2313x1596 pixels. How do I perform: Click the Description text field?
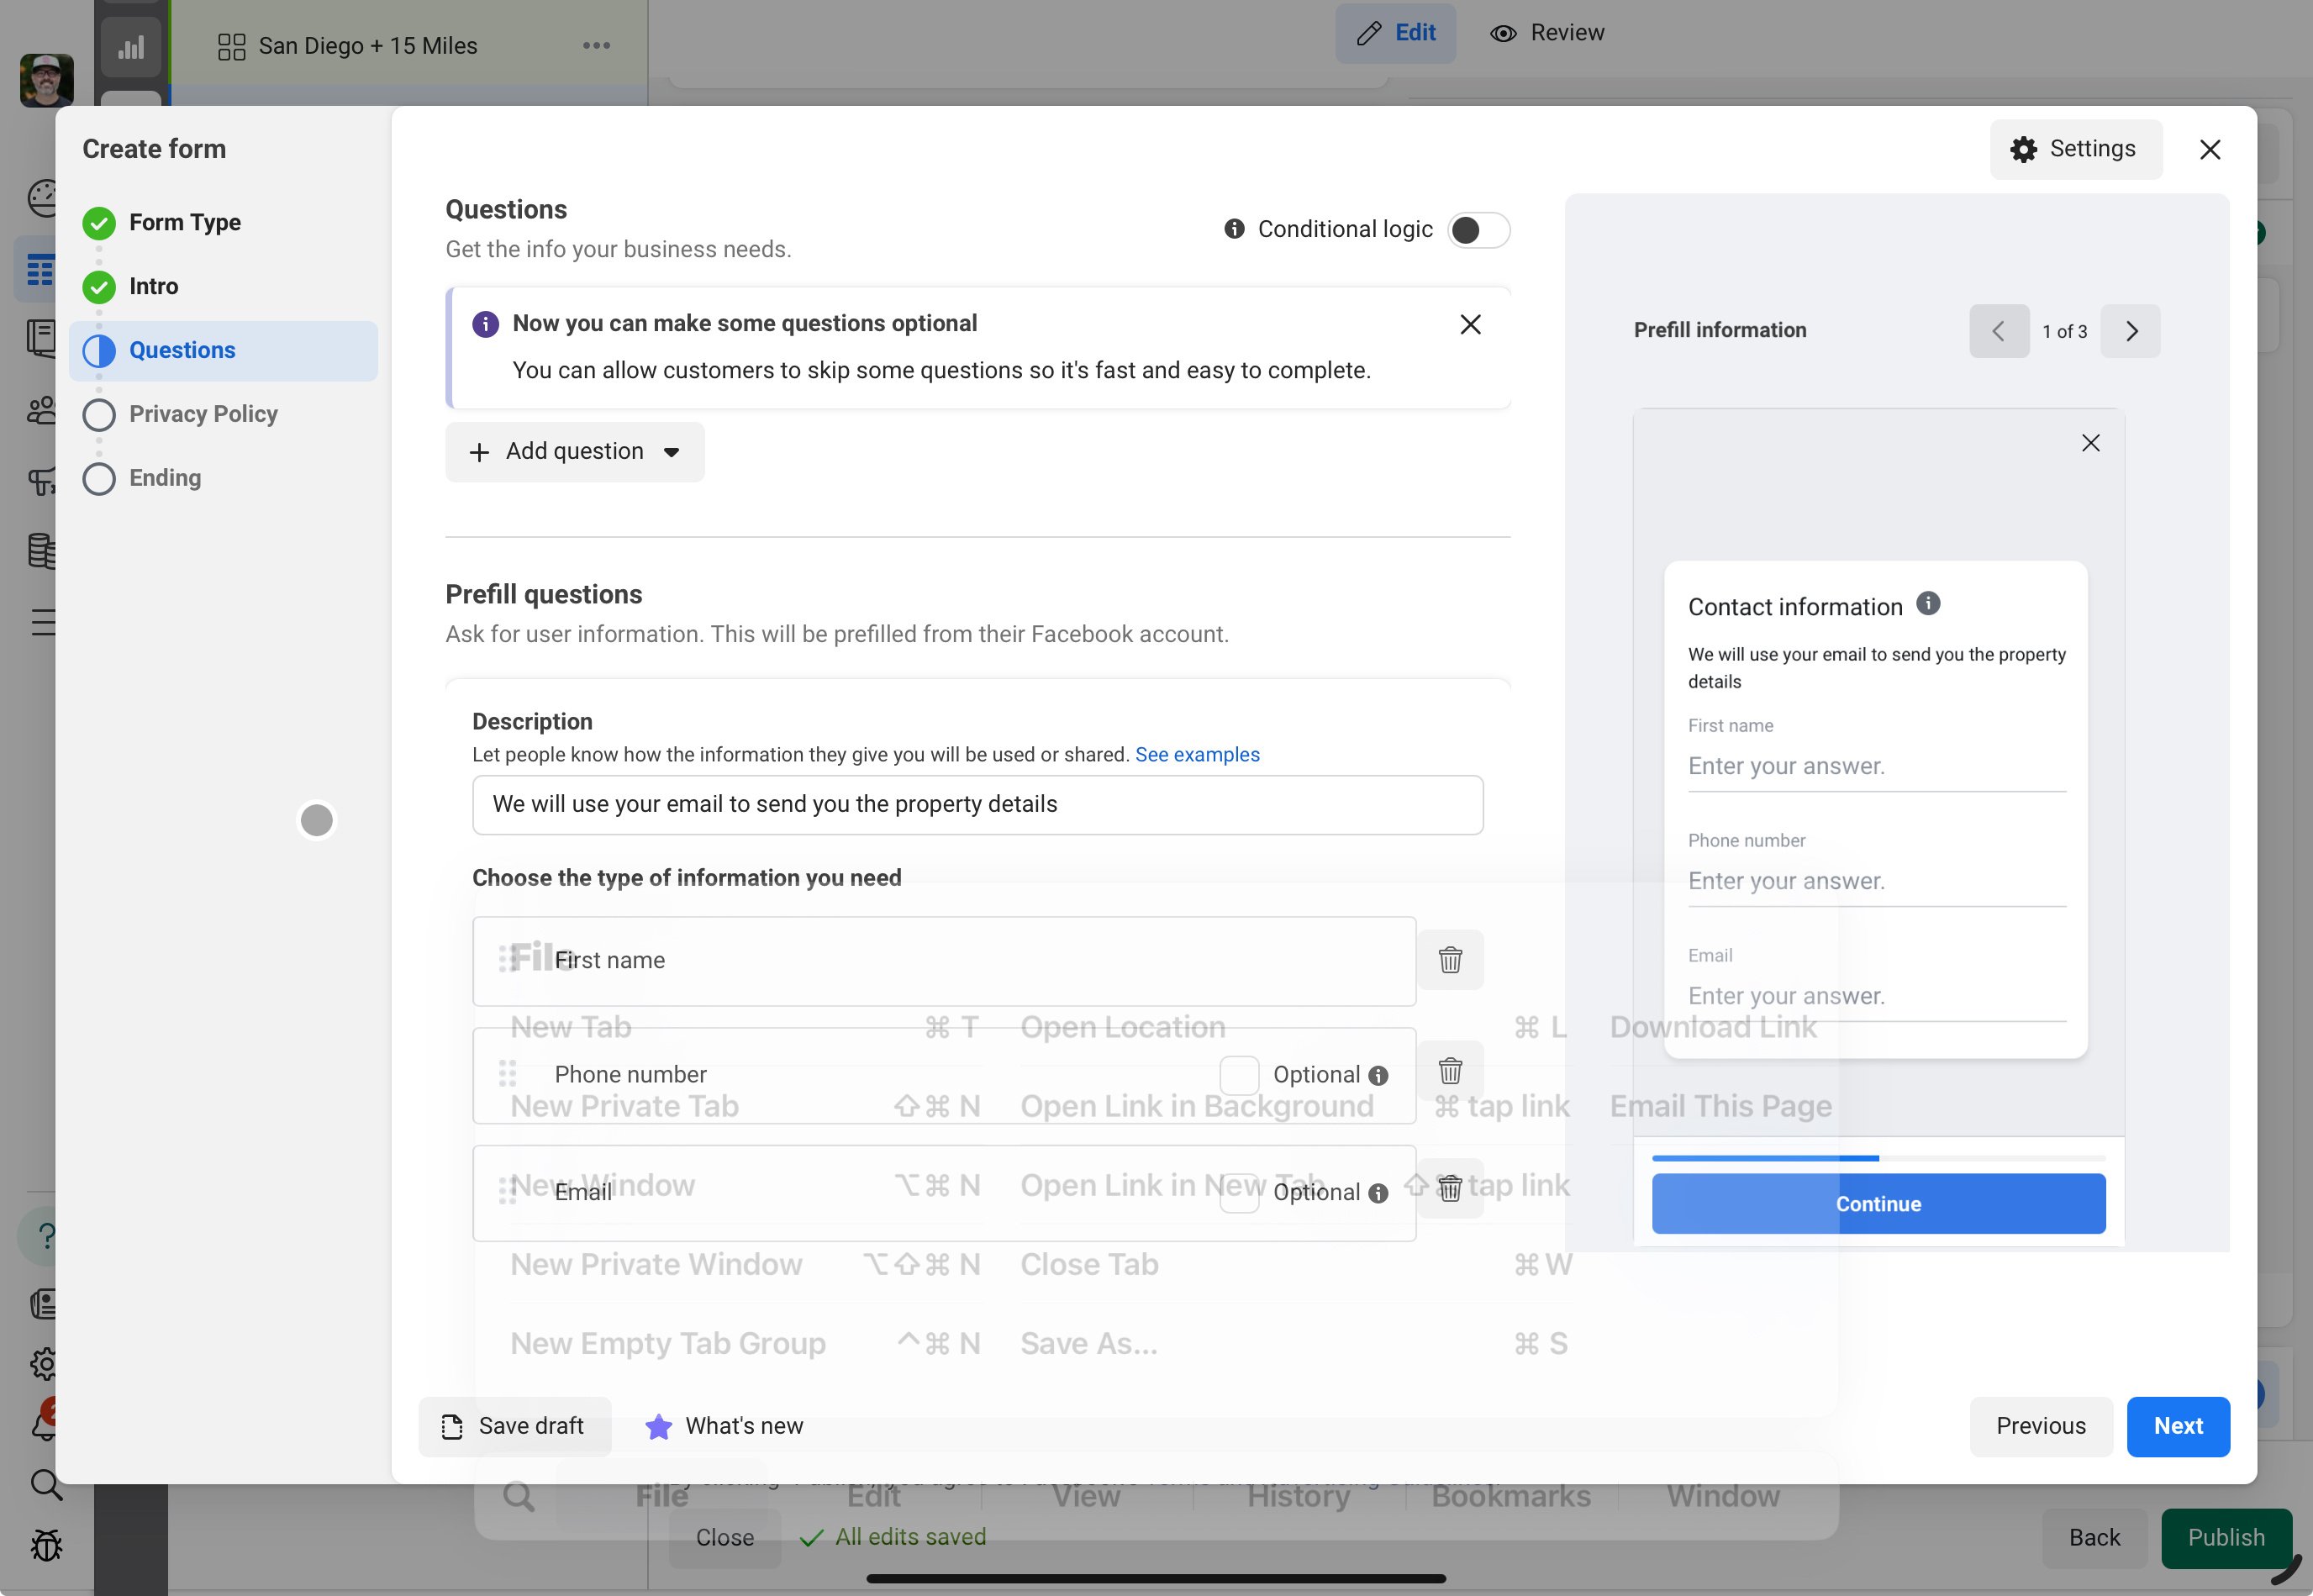click(x=976, y=805)
